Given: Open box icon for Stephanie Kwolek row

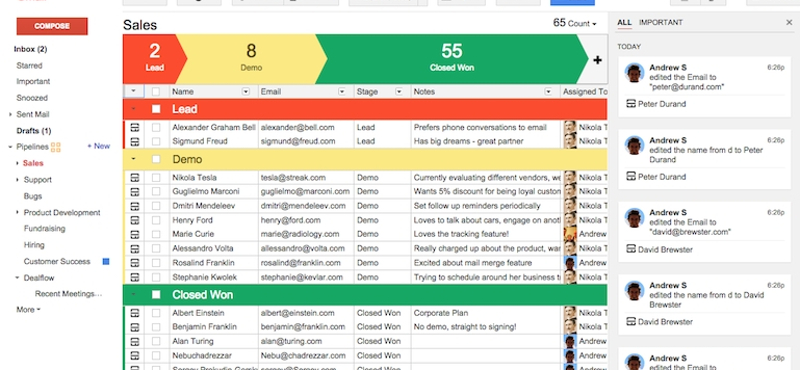Looking at the screenshot, I should click(x=135, y=277).
